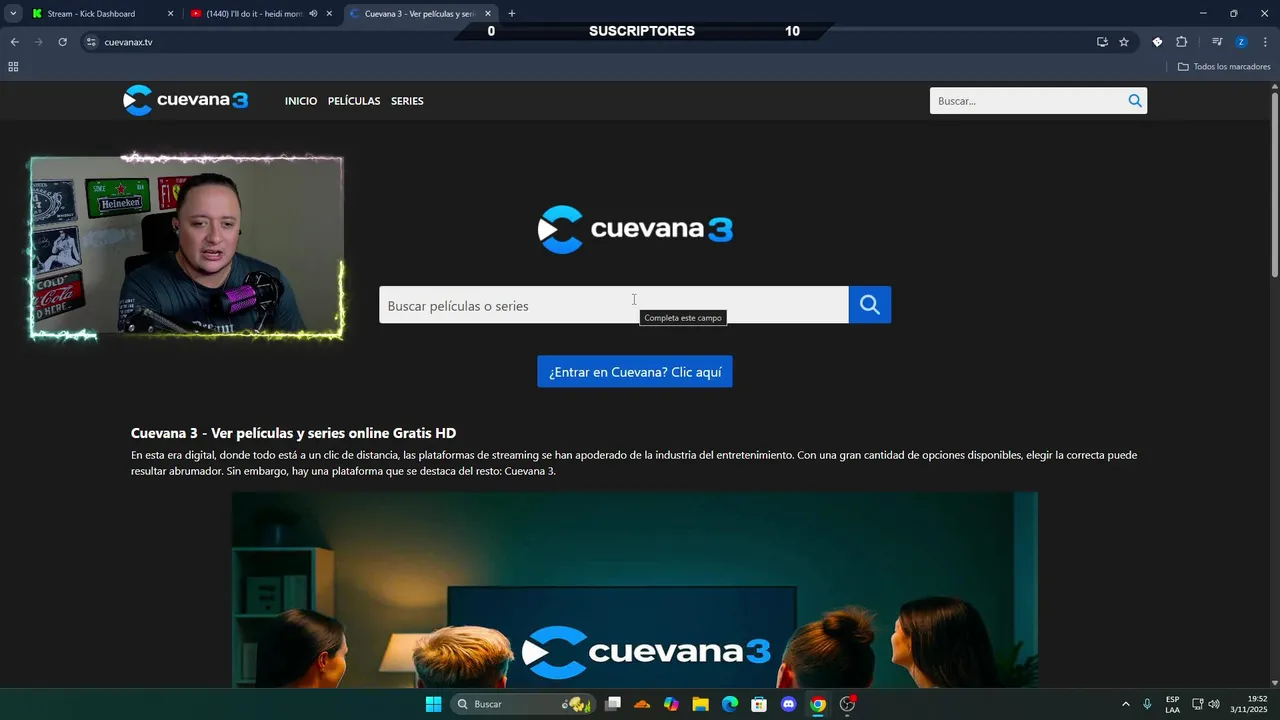Show hidden system tray icons
The image size is (1280, 720).
1125,704
